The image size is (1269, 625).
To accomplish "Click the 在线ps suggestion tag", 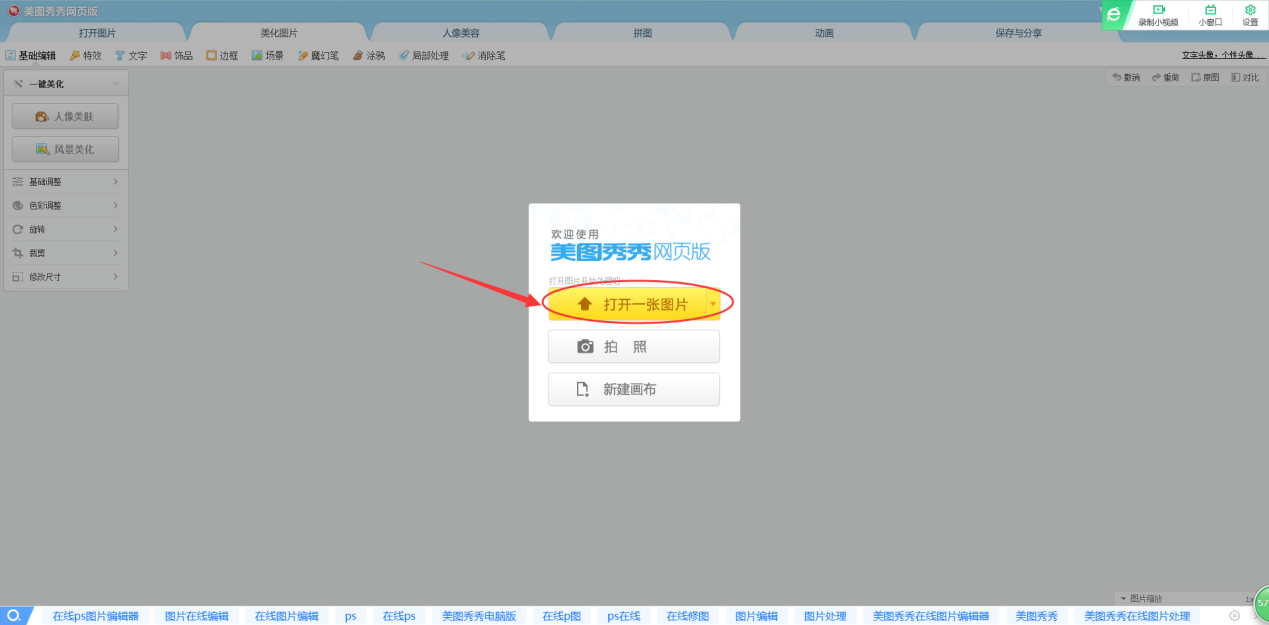I will (399, 616).
